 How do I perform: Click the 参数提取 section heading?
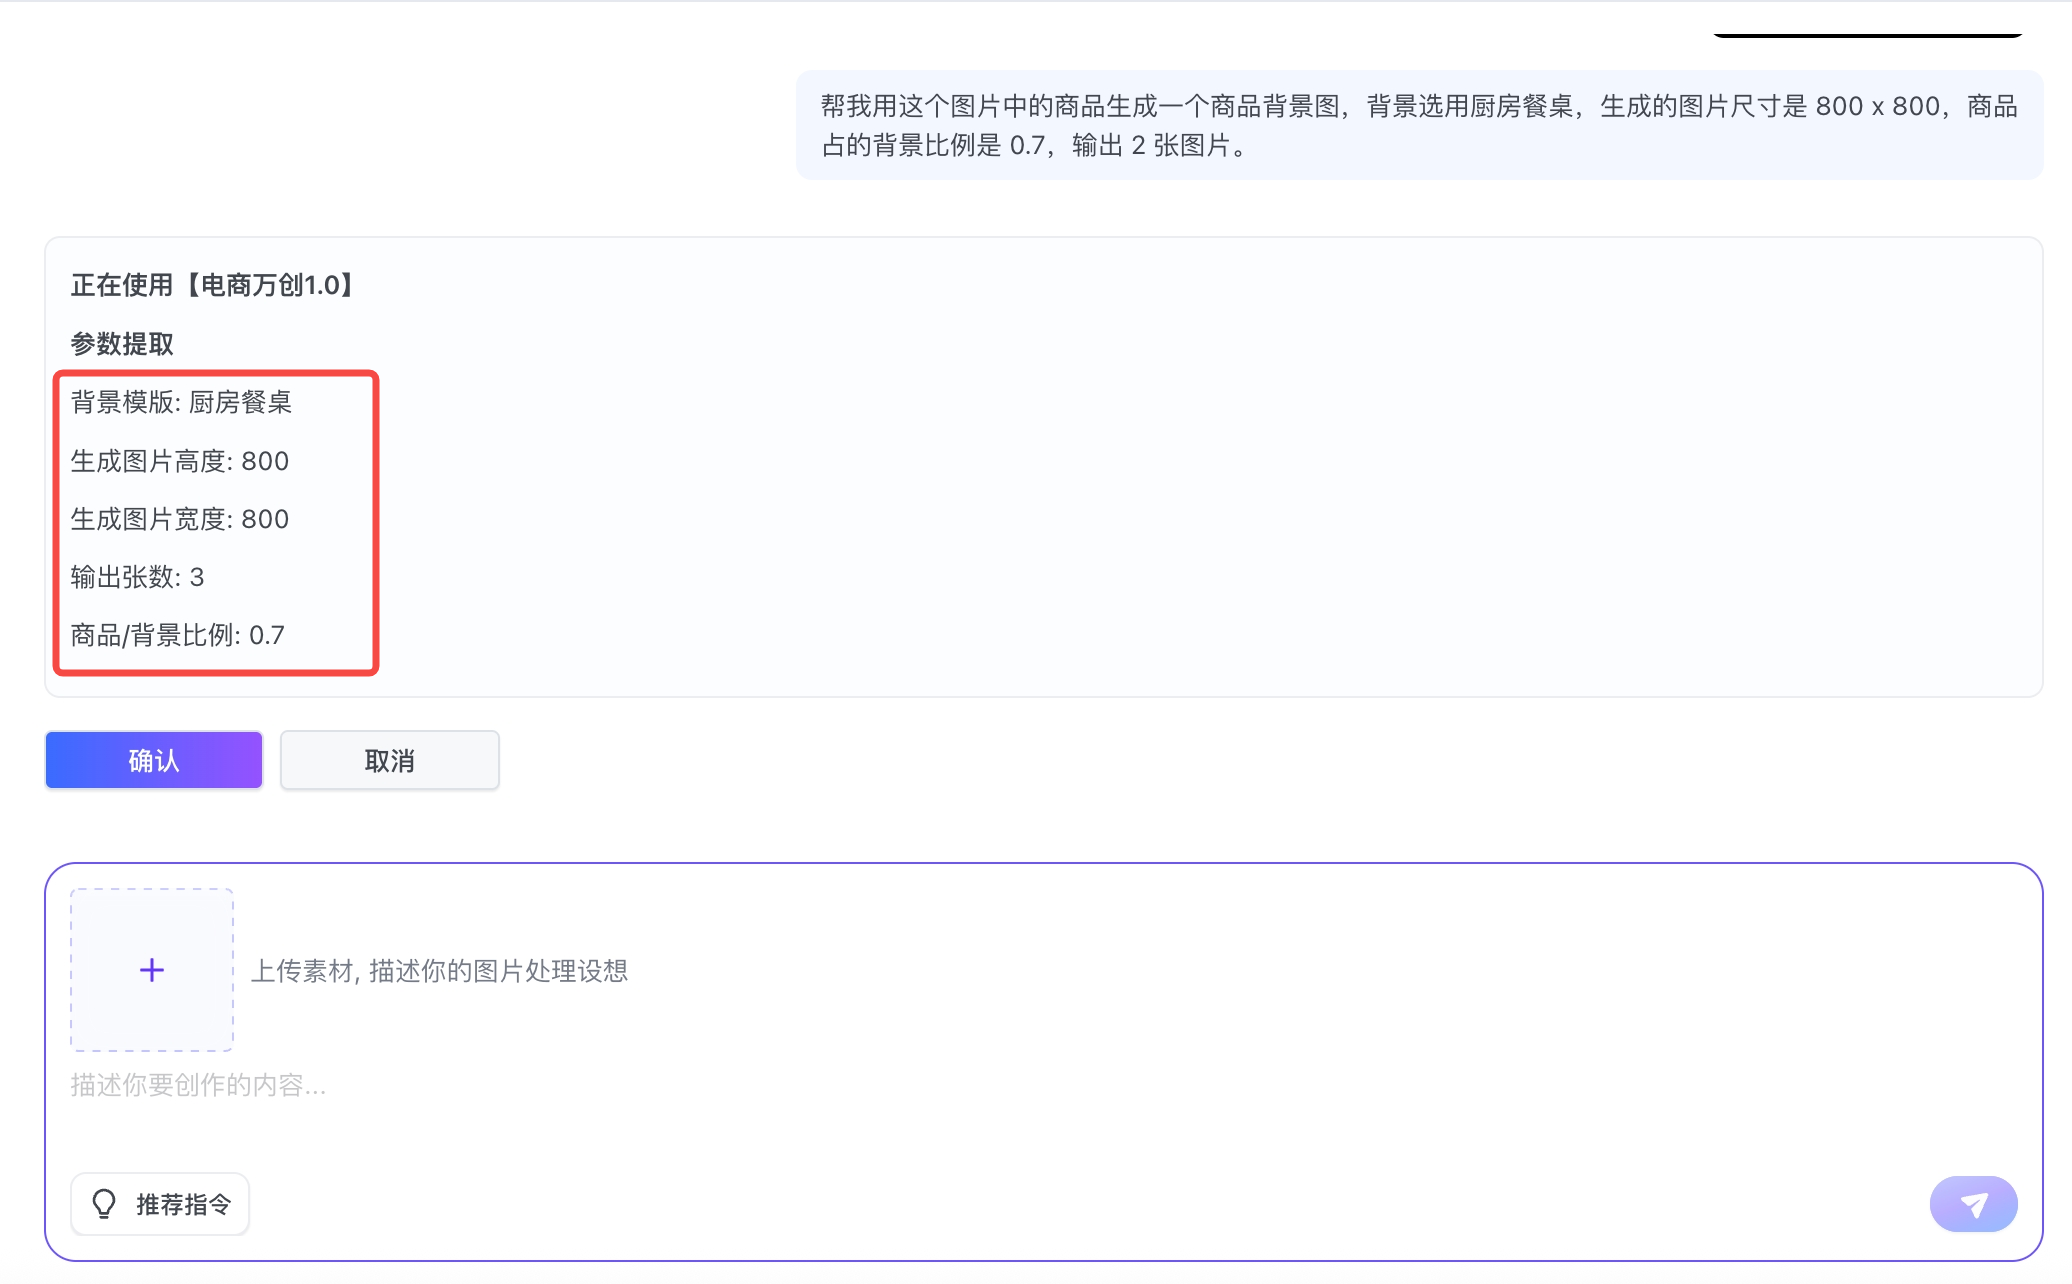(122, 344)
